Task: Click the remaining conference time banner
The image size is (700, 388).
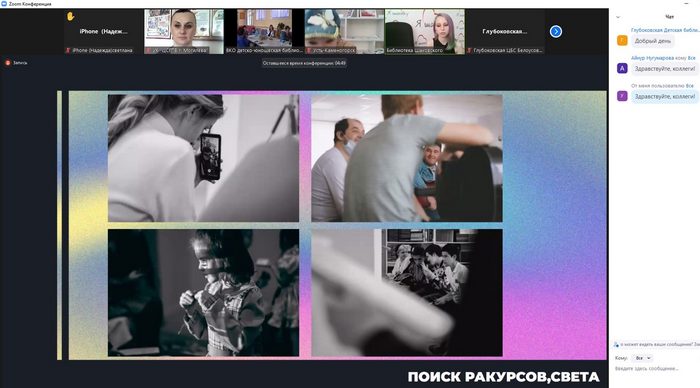Action: click(304, 63)
